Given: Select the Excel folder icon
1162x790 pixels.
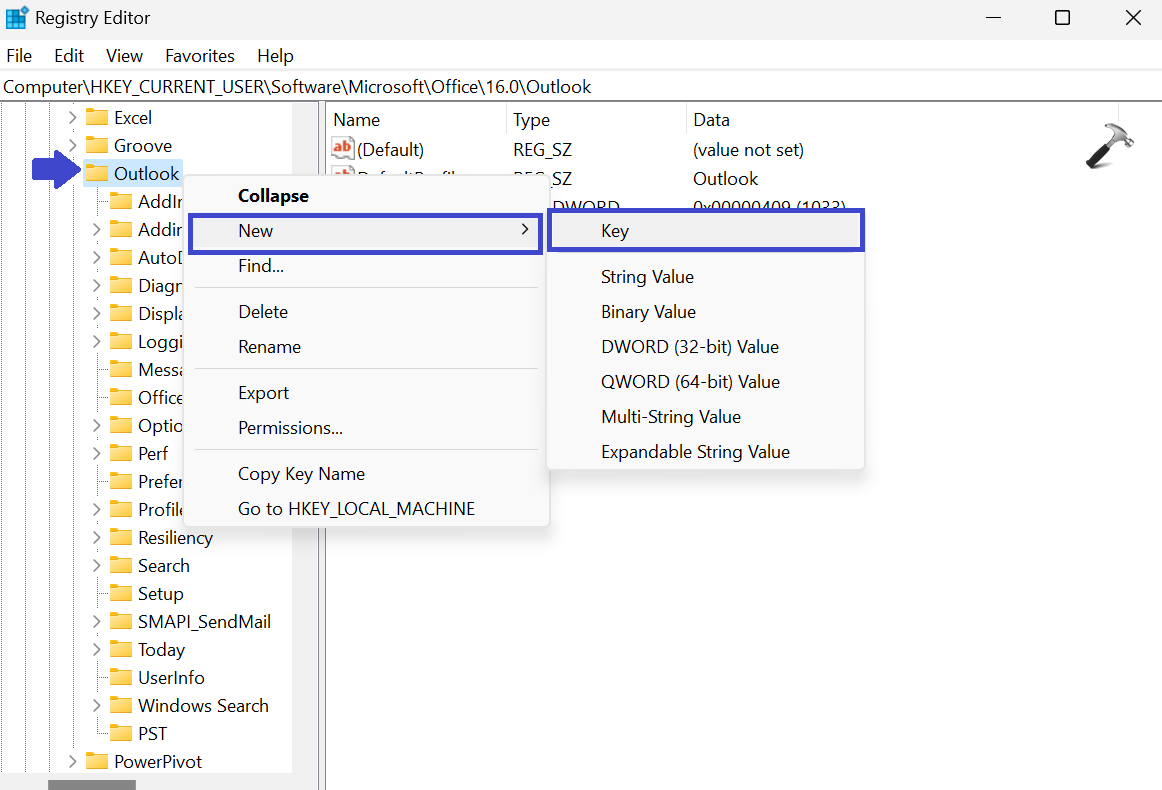Looking at the screenshot, I should click(97, 118).
